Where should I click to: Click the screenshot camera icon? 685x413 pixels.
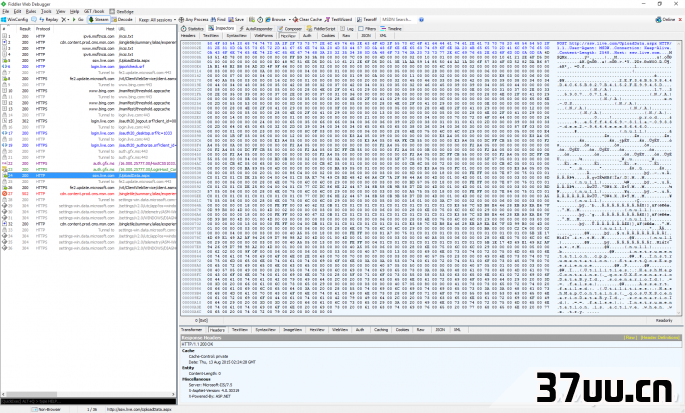coord(252,20)
